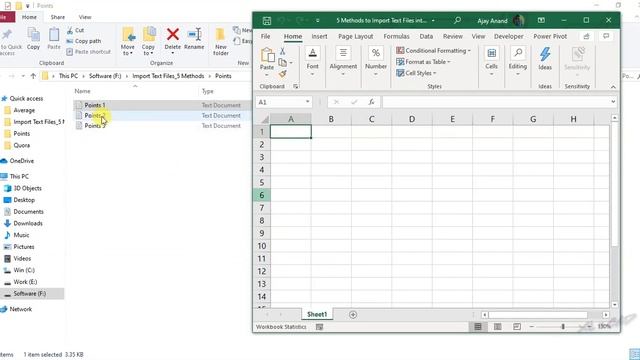Click the Excel formula bar input

496,102
